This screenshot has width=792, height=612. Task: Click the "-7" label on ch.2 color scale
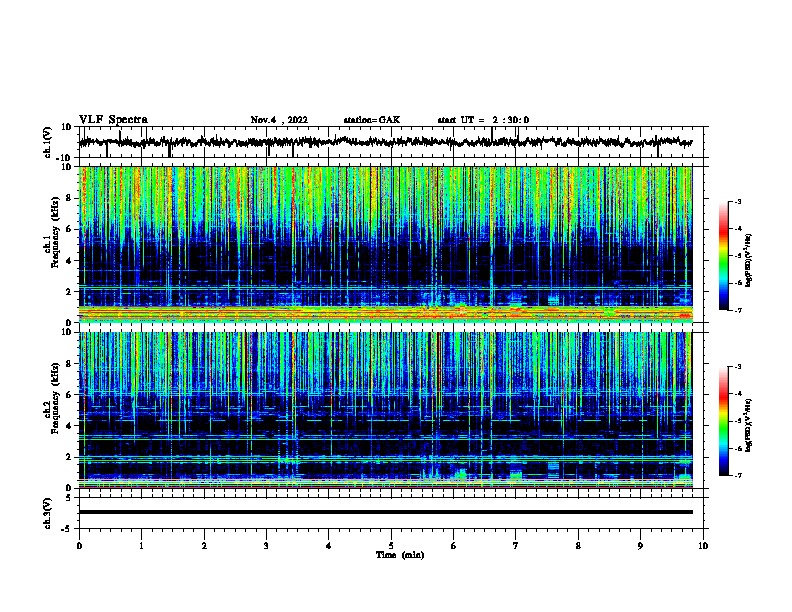737,476
